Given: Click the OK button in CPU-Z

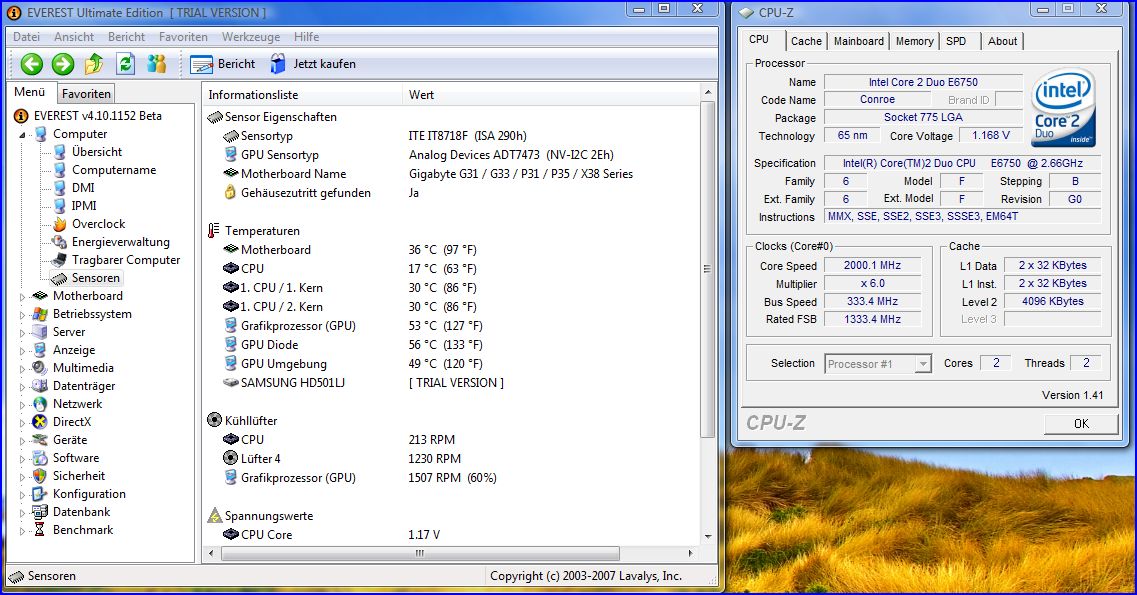Looking at the screenshot, I should click(x=1080, y=424).
